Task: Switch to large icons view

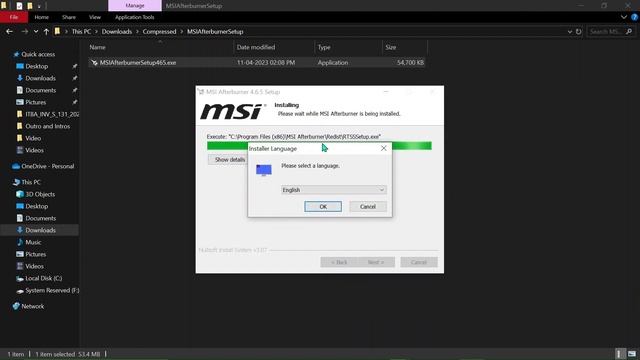Action: point(632,354)
